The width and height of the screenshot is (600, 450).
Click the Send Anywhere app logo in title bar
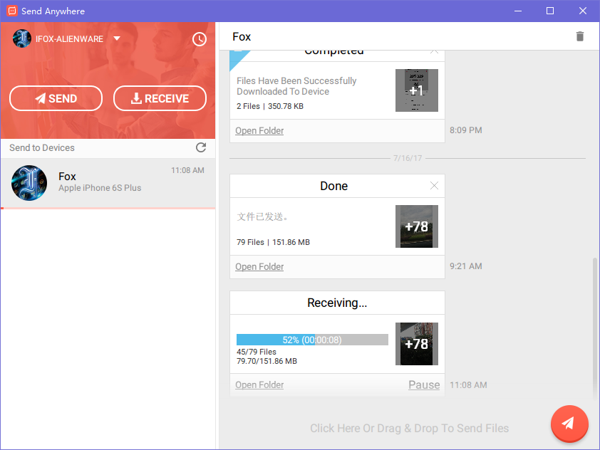point(12,11)
